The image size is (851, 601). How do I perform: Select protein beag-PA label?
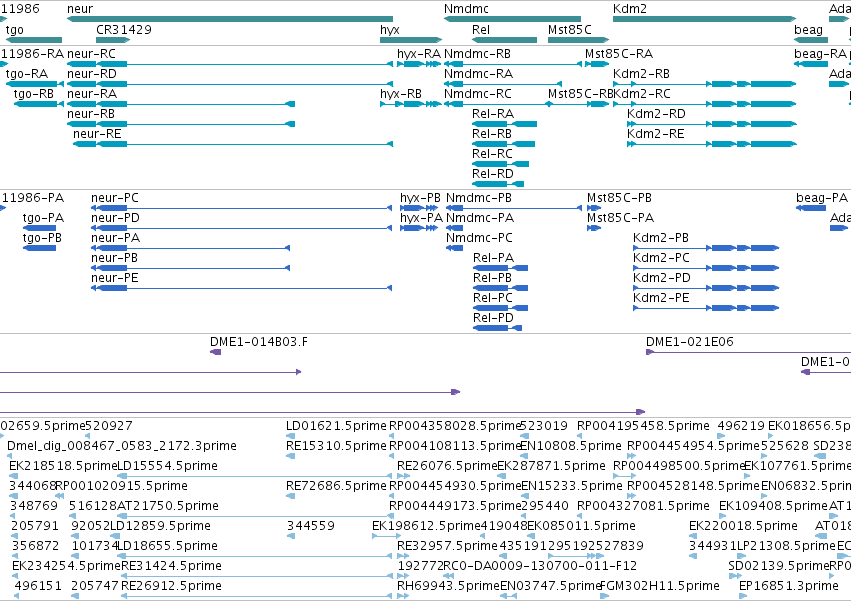pos(822,199)
